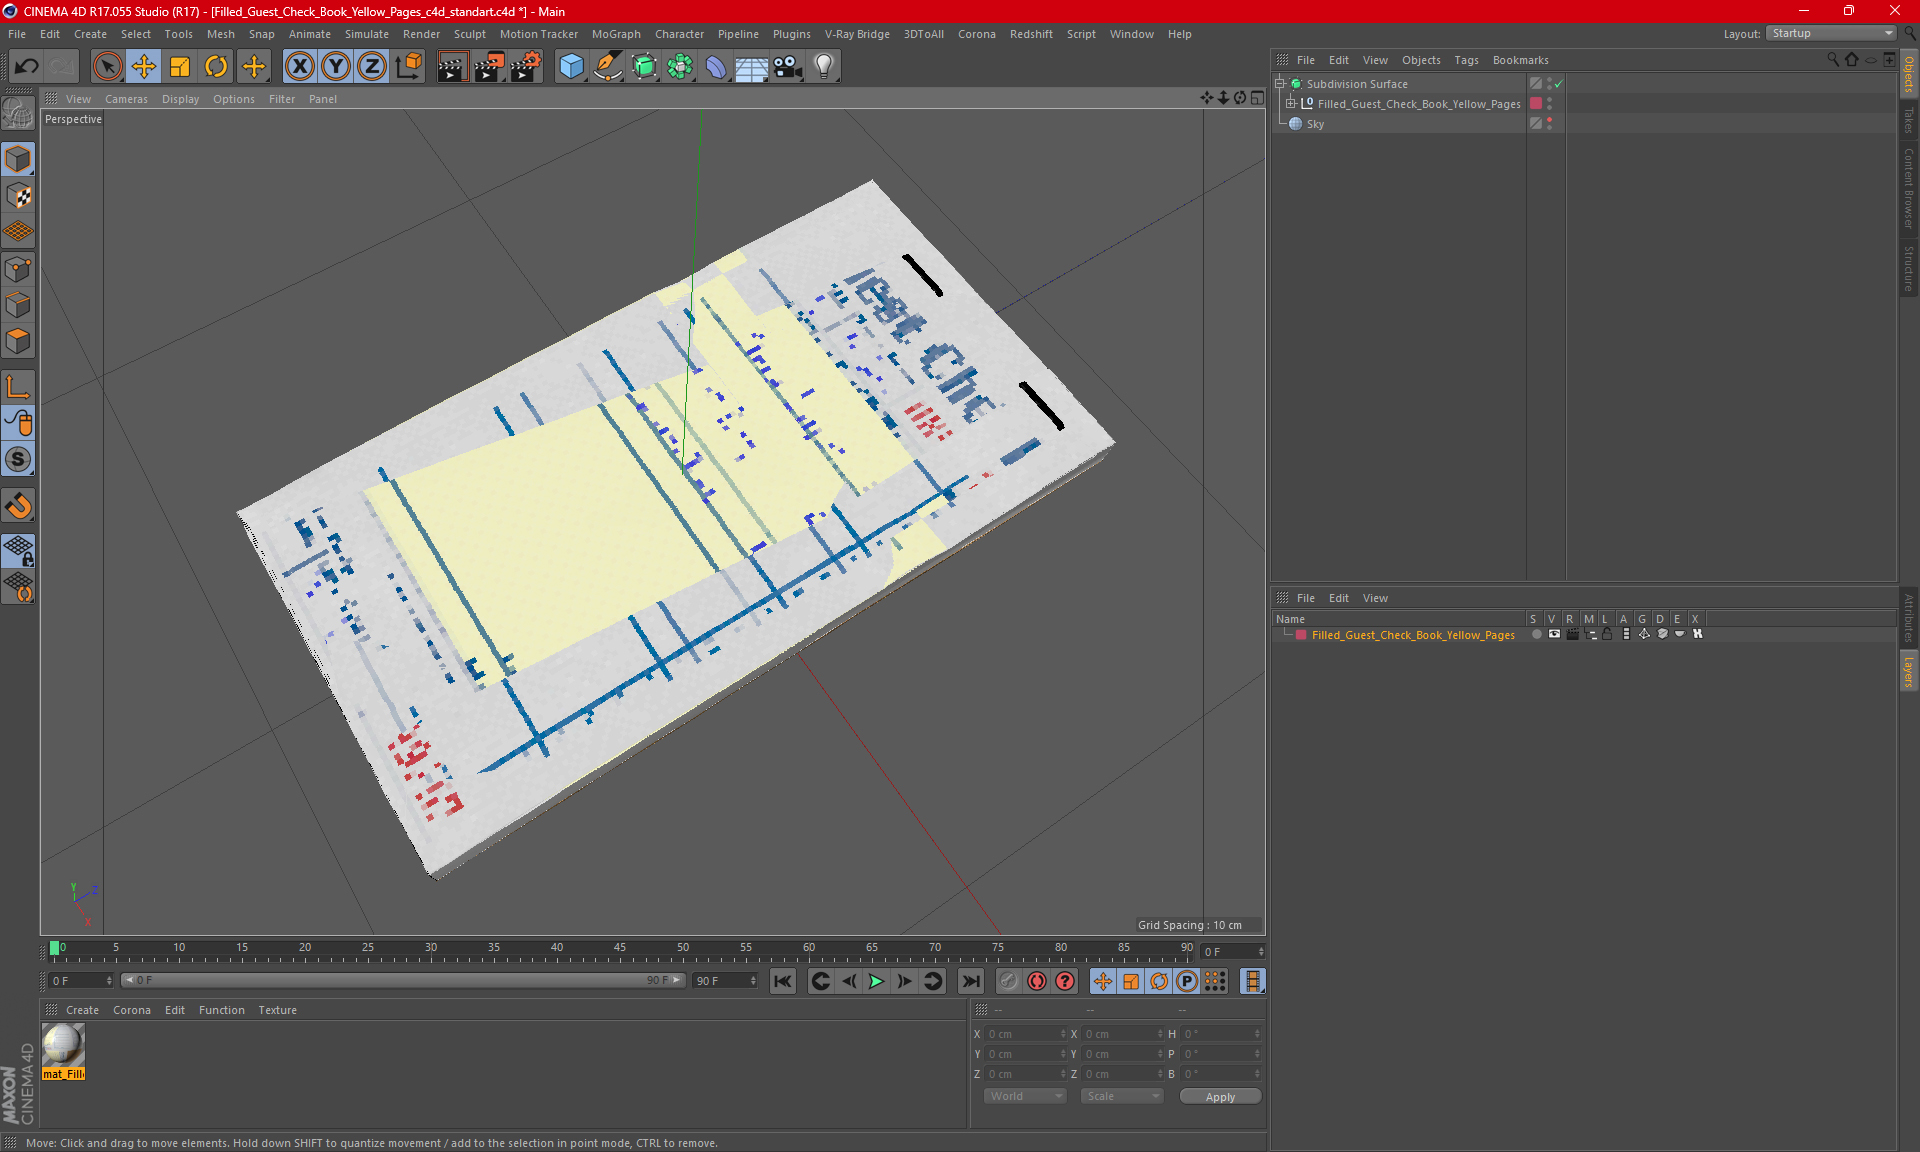Screen dimensions: 1920x1152
Task: Switch to Edges mode
Action: coord(18,305)
